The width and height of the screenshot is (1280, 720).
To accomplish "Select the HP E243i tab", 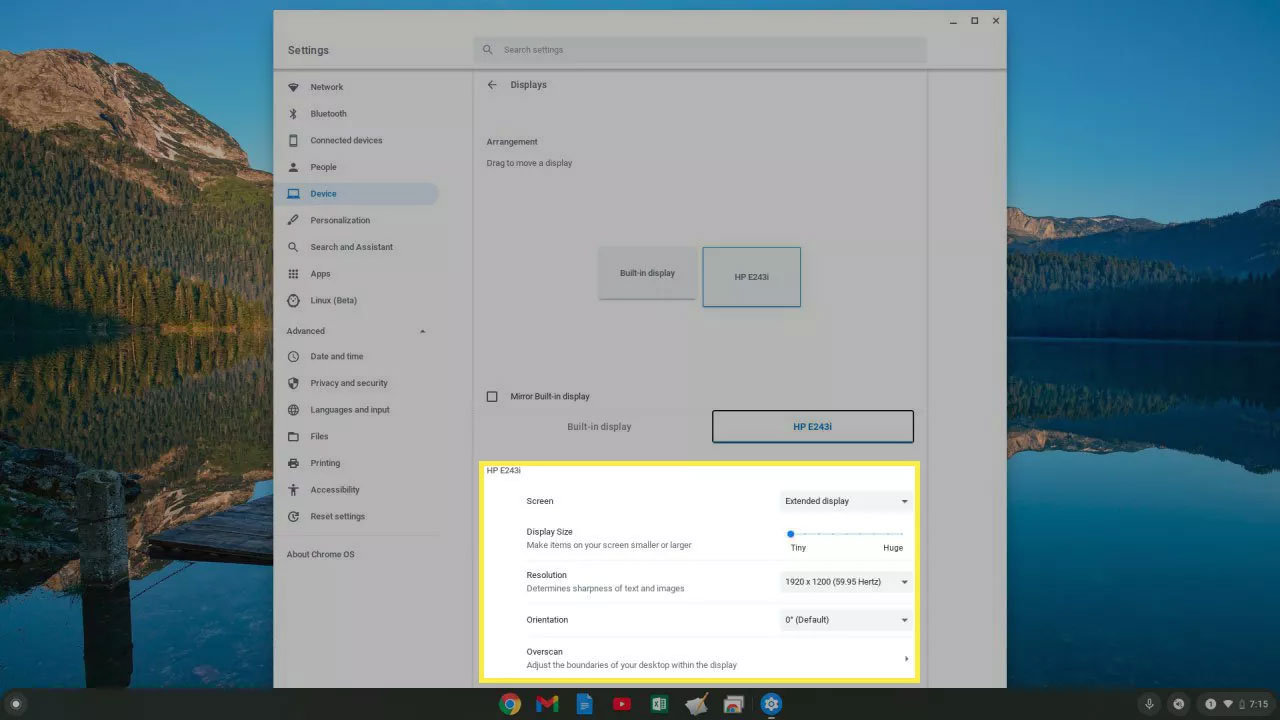I will 813,427.
